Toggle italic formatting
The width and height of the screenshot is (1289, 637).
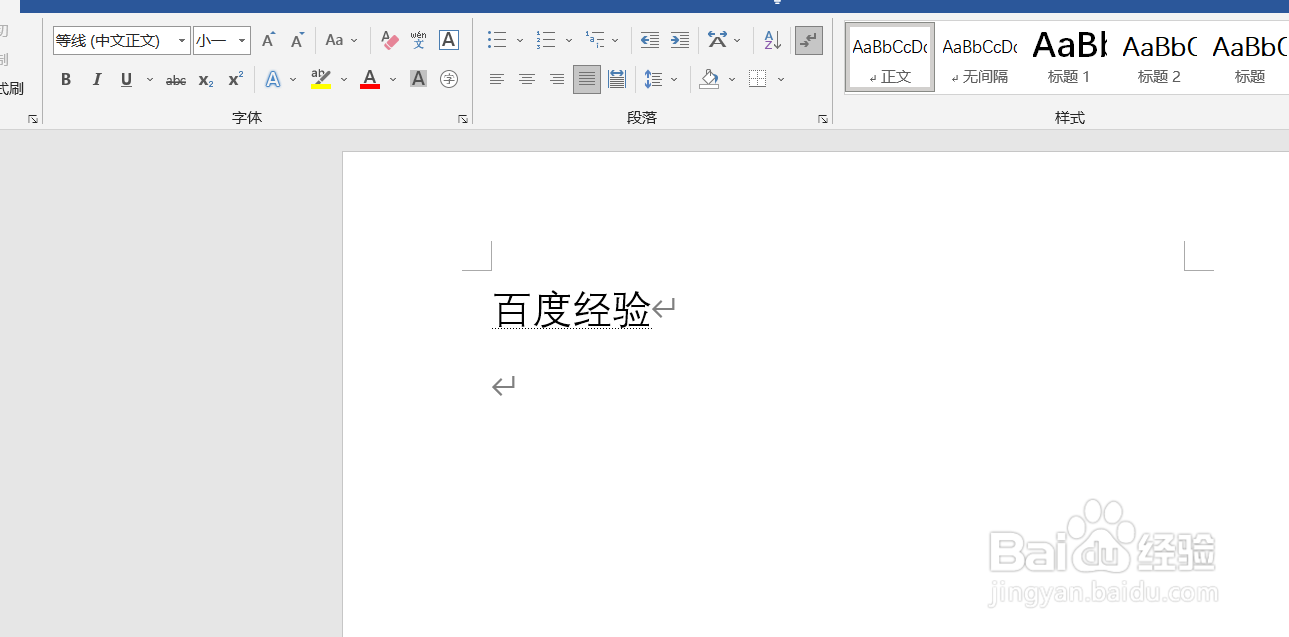(96, 79)
